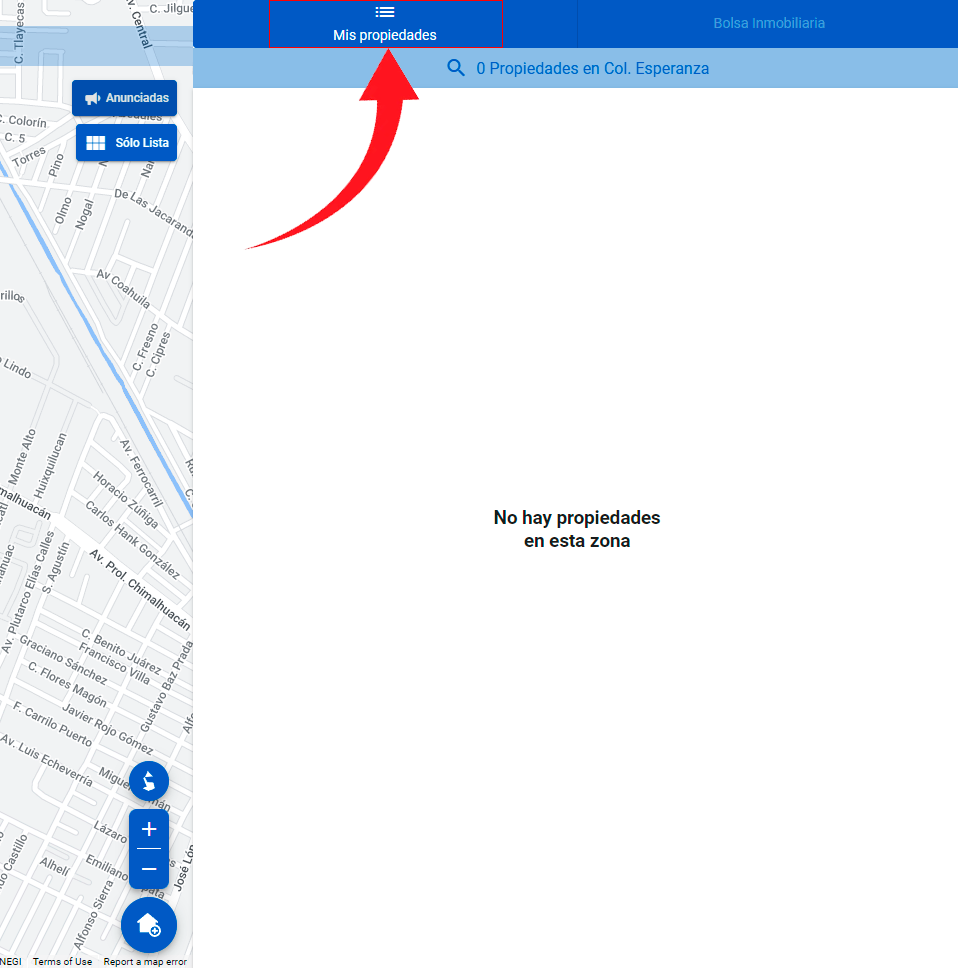Click the C. Fresno street label

[x=145, y=347]
